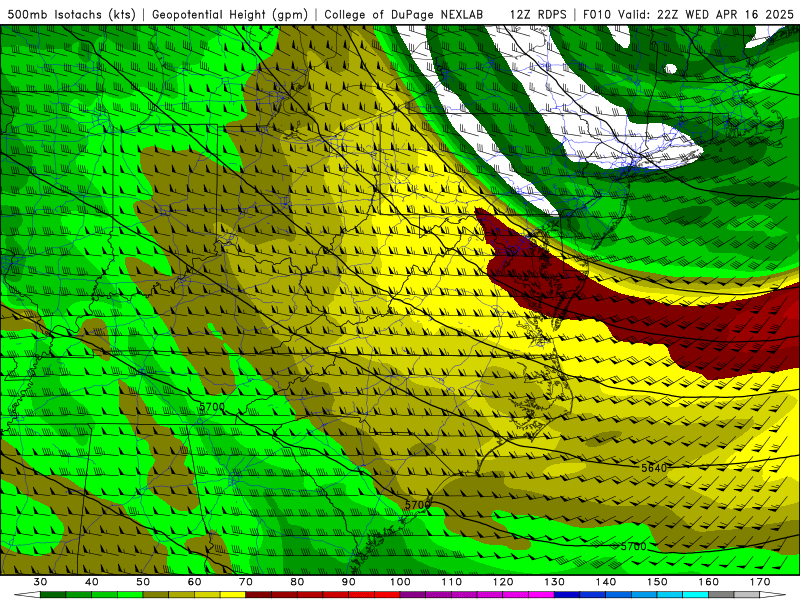Select the 'Valid: 22Z WED APR 16 2025' text
800x600 pixels.
point(706,14)
